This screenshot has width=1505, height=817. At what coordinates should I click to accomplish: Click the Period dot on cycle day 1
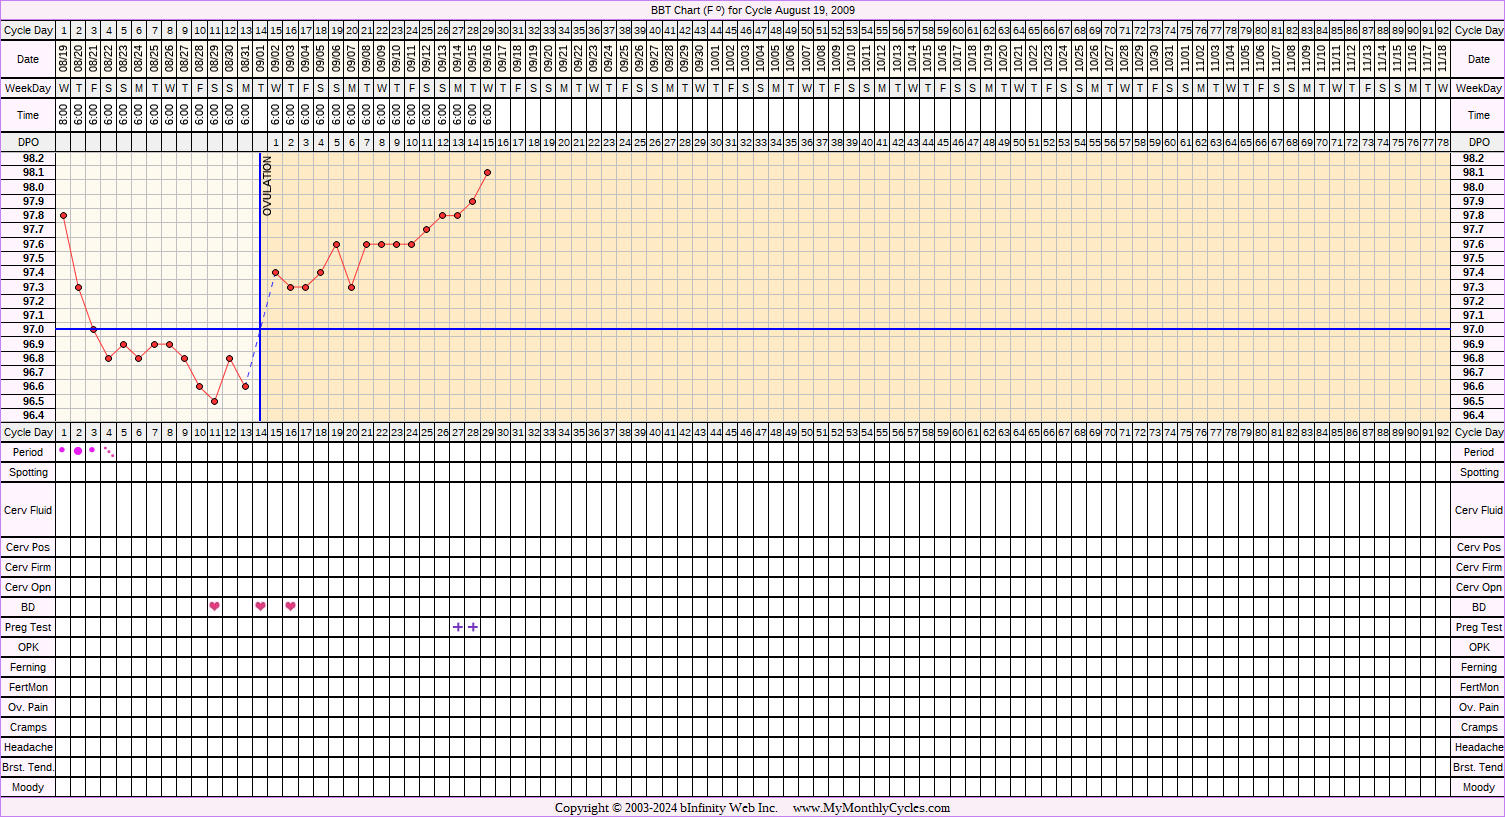click(63, 450)
